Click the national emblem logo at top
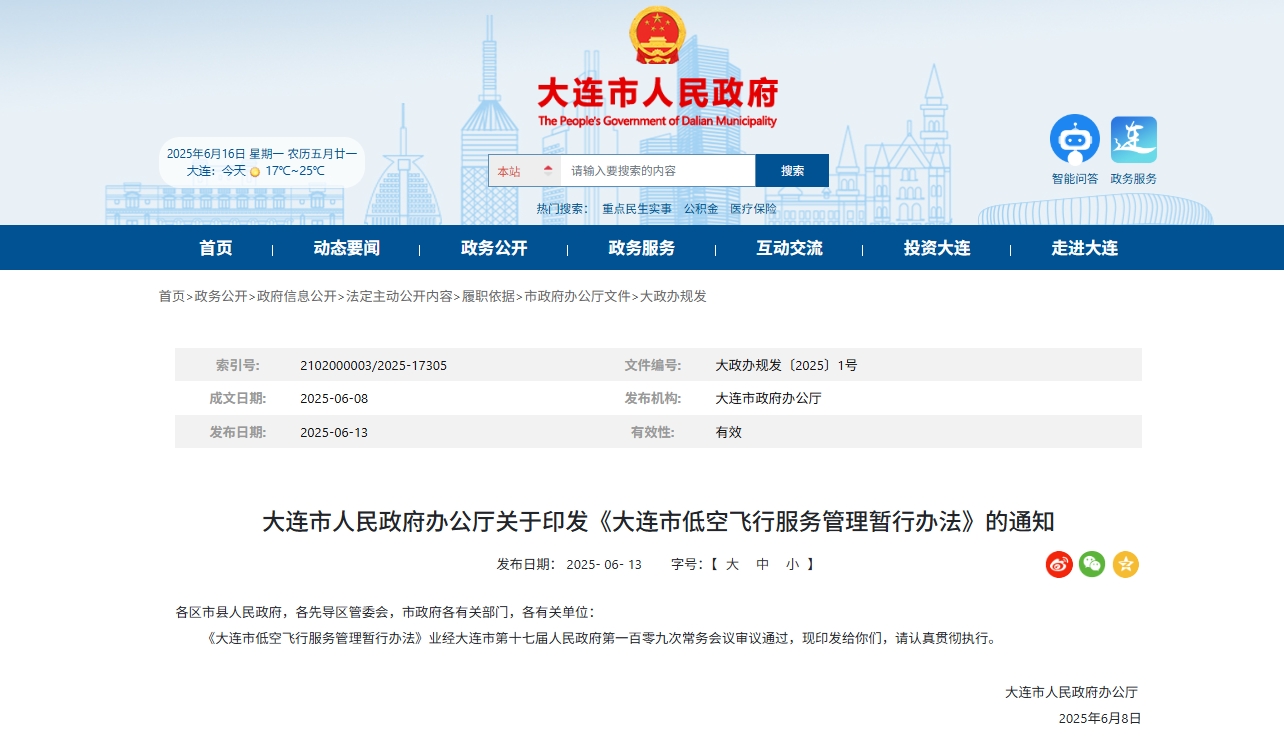 [657, 36]
